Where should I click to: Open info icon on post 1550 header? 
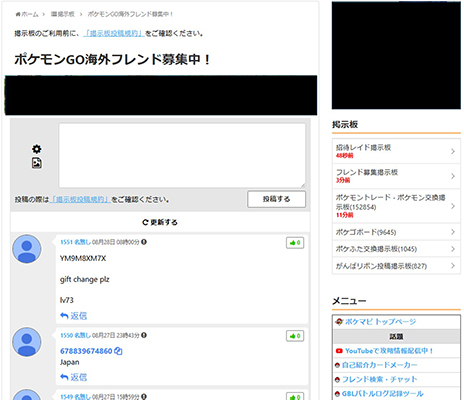coord(144,335)
